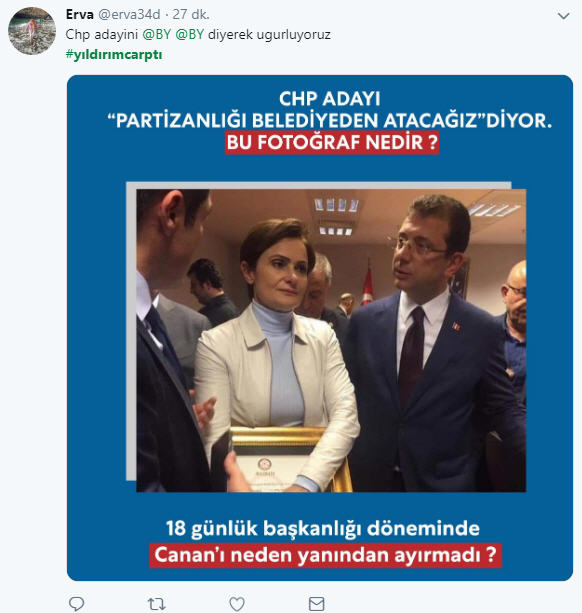Viewport: 582px width, 613px height.
Task: Open the @erva34d handle link
Action: [129, 14]
